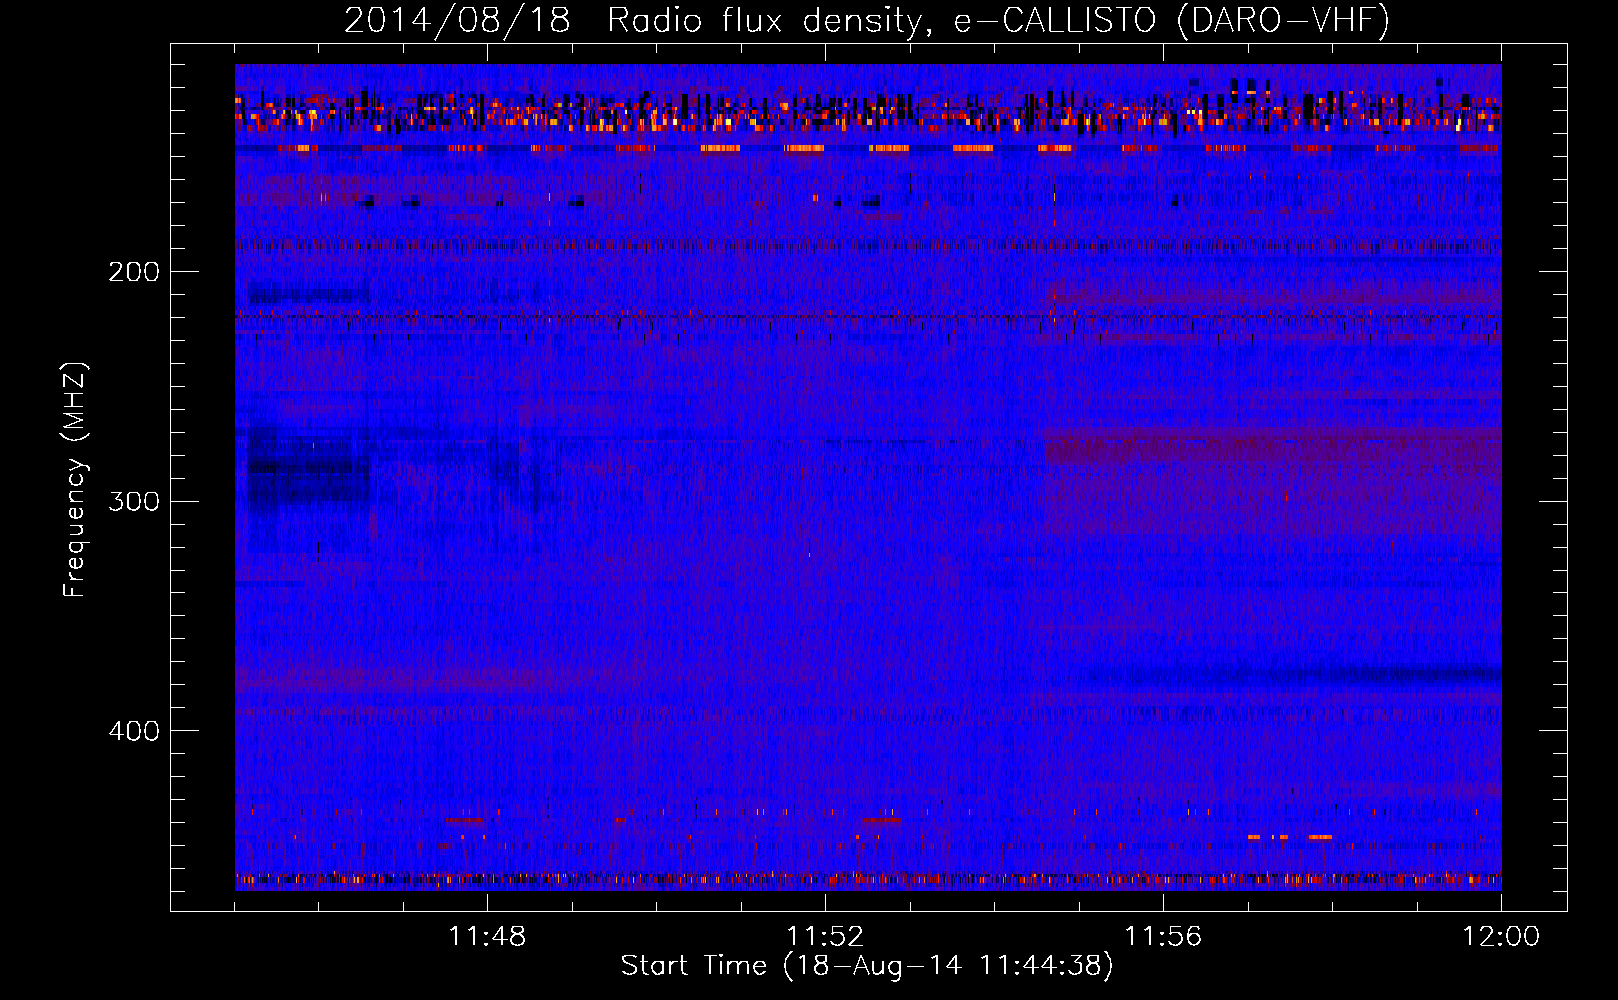Click the 11:52 time tick label
Screen dimensions: 1618x1000
[x=825, y=937]
